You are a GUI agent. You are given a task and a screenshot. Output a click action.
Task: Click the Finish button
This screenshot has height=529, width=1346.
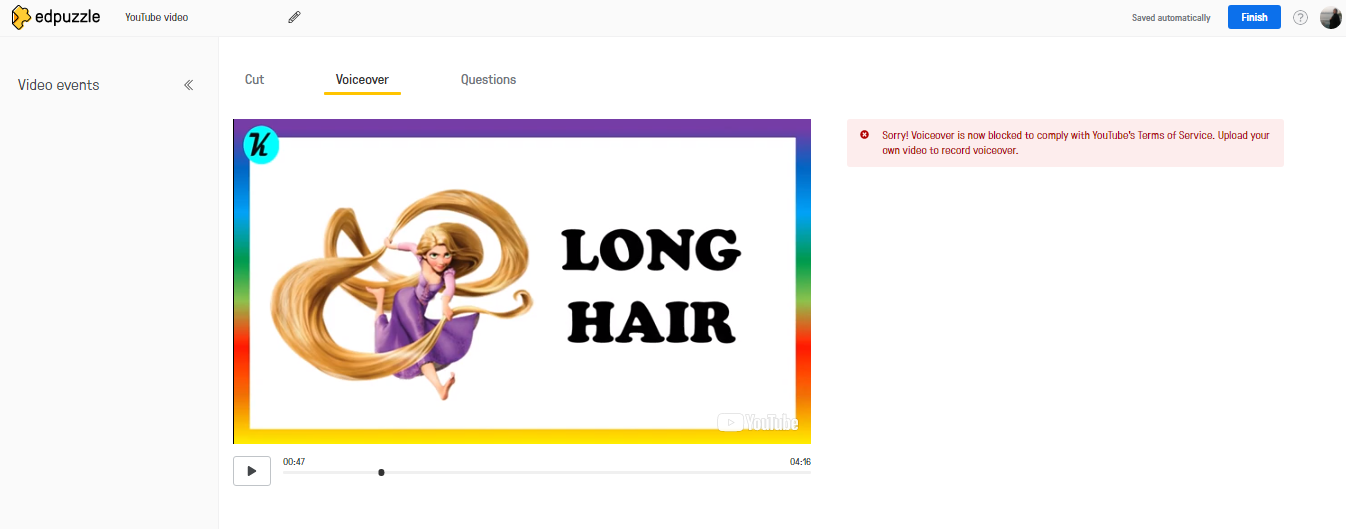(1254, 17)
